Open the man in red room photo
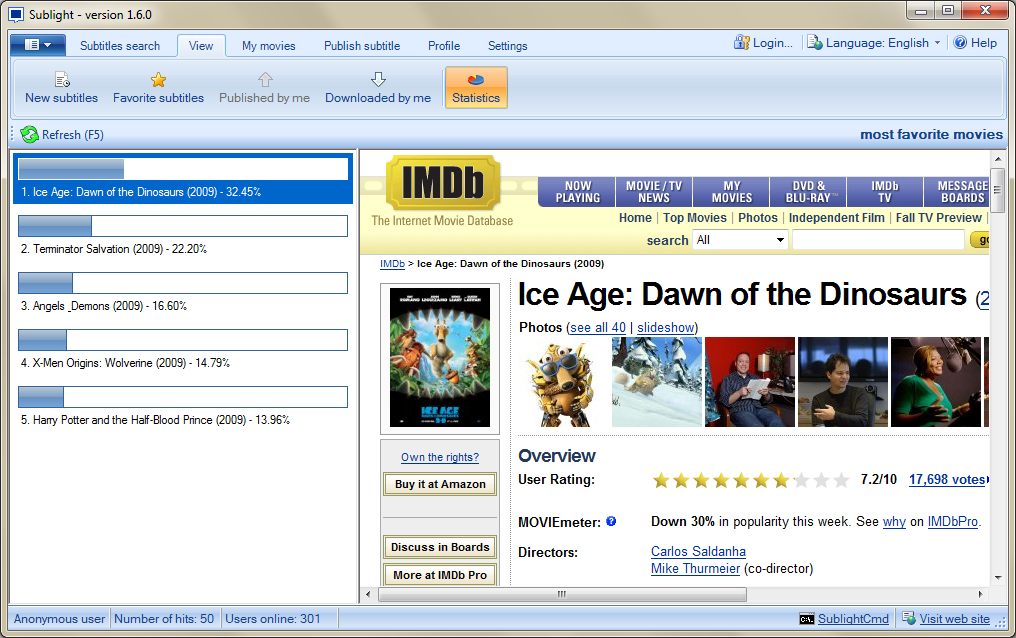Image resolution: width=1016 pixels, height=638 pixels. (750, 382)
